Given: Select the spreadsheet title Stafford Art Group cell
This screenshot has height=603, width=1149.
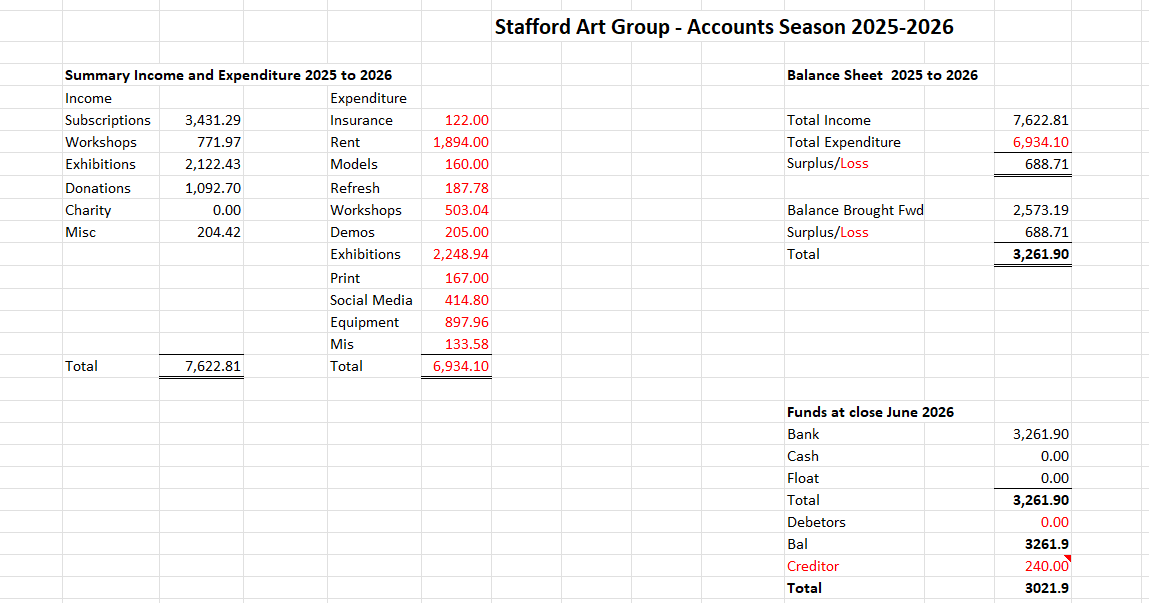Looking at the screenshot, I should click(x=723, y=27).
